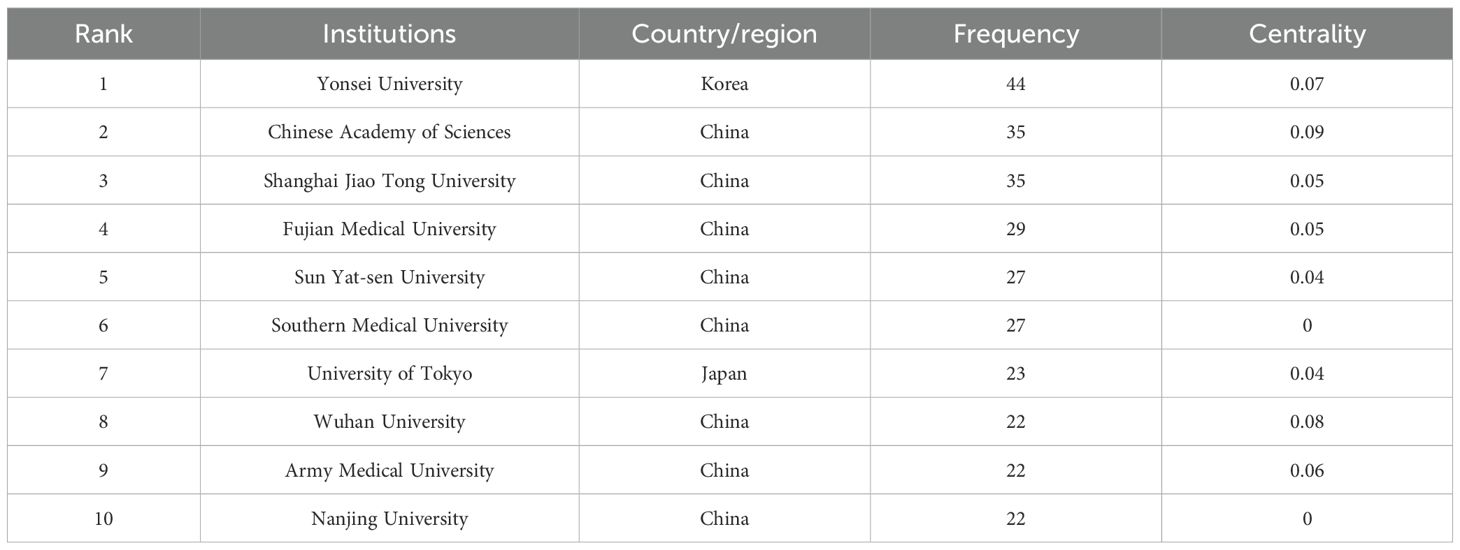This screenshot has height=550, width=1460.
Task: Click the University of Tokyo cell
Action: click(x=389, y=374)
